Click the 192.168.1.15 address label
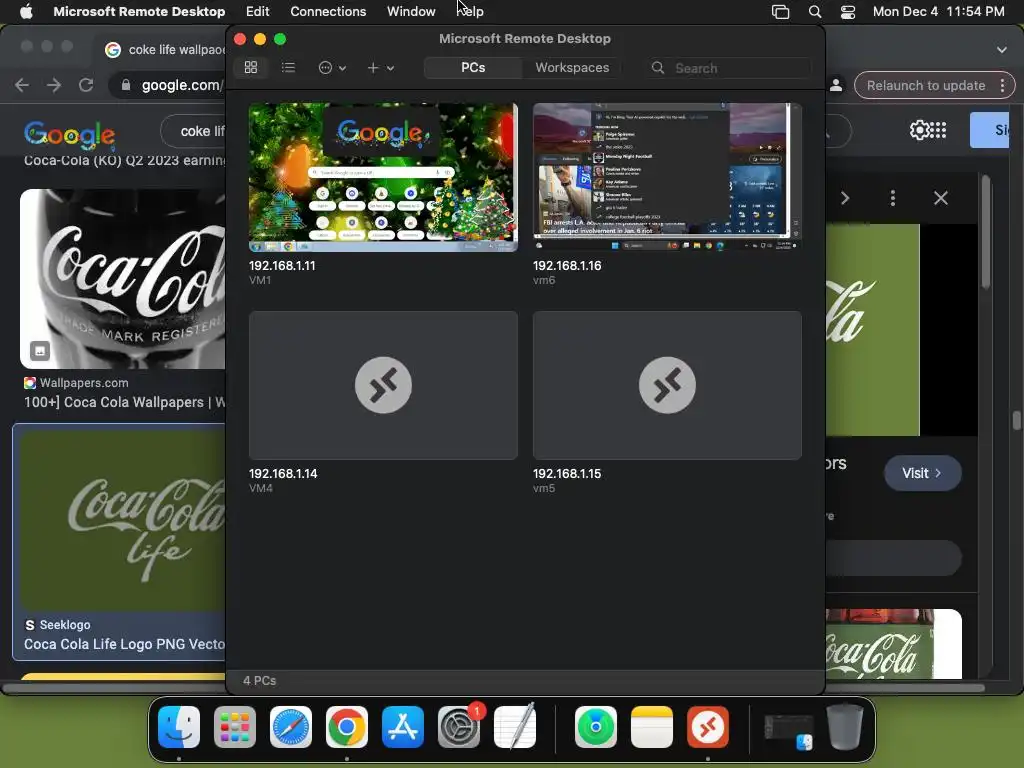 pyautogui.click(x=567, y=473)
